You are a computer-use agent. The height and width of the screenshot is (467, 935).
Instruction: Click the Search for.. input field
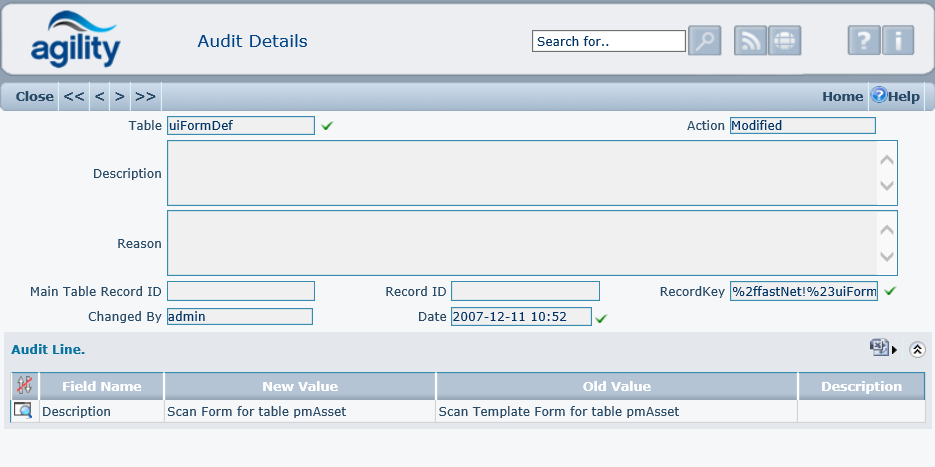(609, 41)
